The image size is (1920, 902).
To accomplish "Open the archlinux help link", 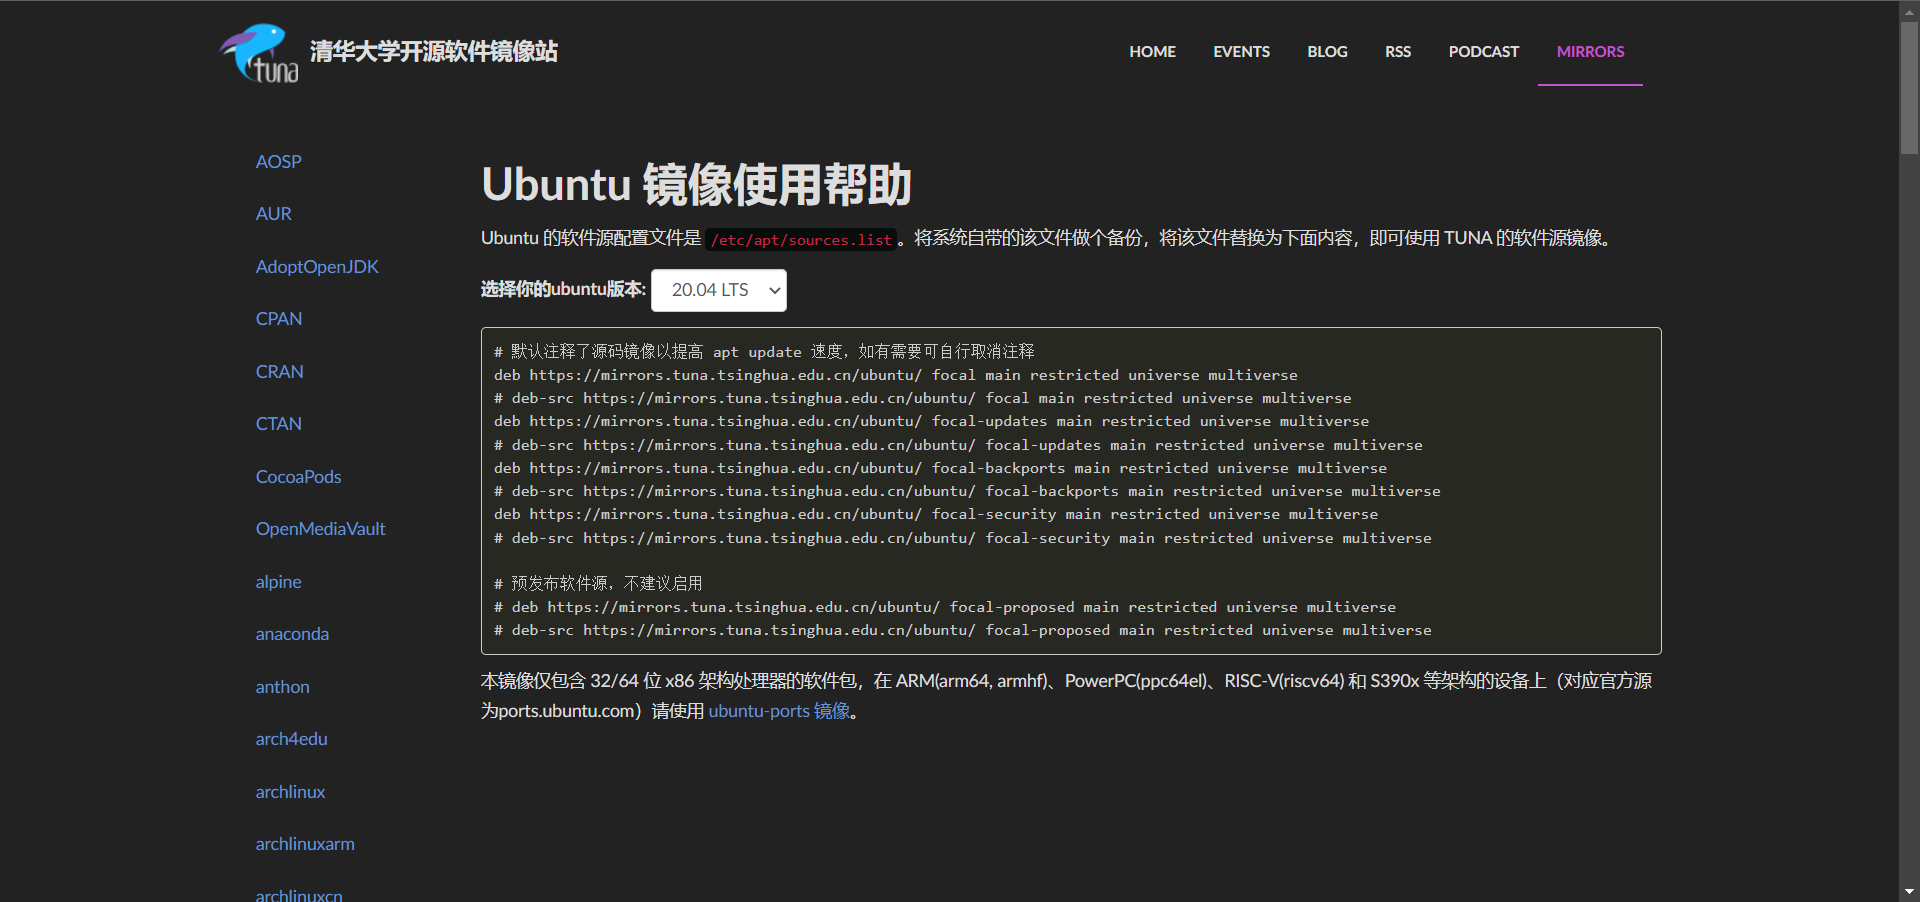I will point(290,792).
